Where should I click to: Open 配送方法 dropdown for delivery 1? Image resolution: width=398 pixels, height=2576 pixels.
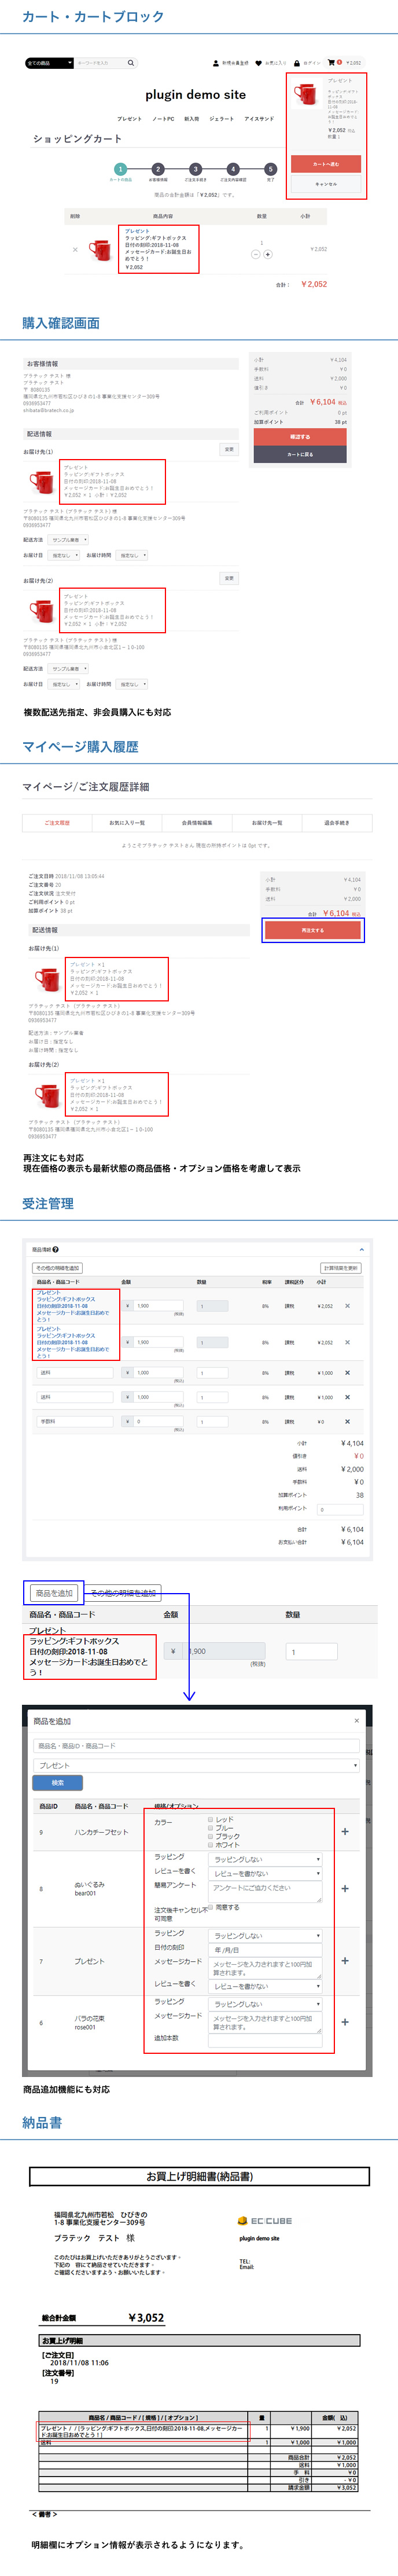point(69,540)
